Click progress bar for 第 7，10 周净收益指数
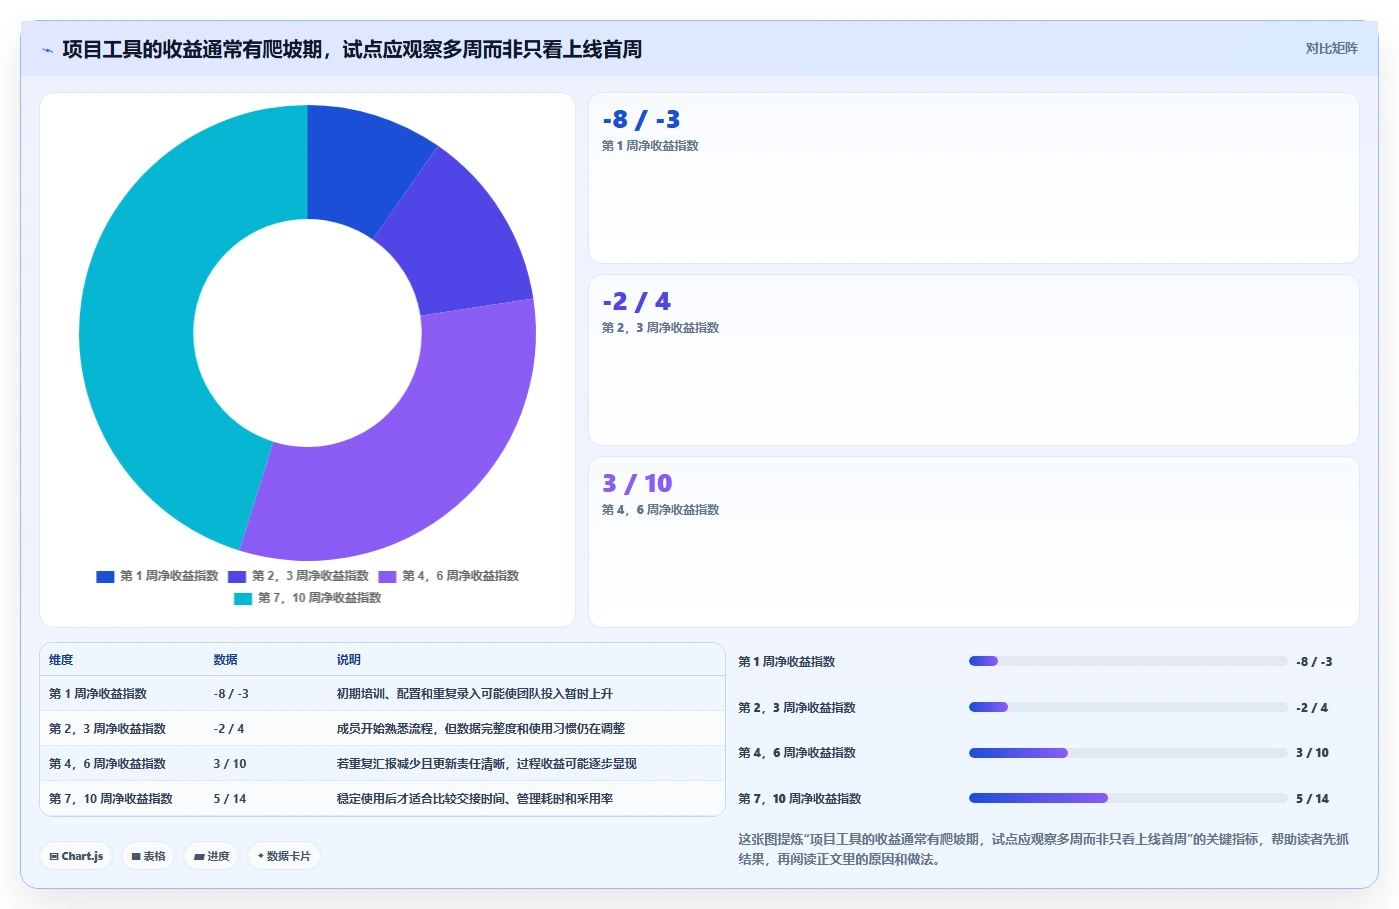The height and width of the screenshot is (909, 1399). coord(1128,798)
